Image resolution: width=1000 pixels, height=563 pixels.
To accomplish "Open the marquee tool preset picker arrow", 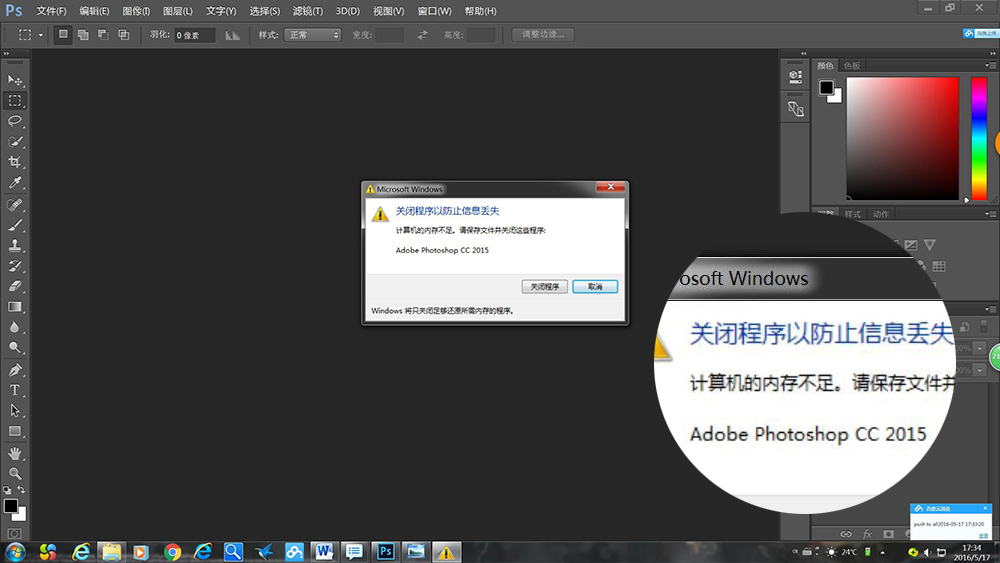I will [41, 35].
